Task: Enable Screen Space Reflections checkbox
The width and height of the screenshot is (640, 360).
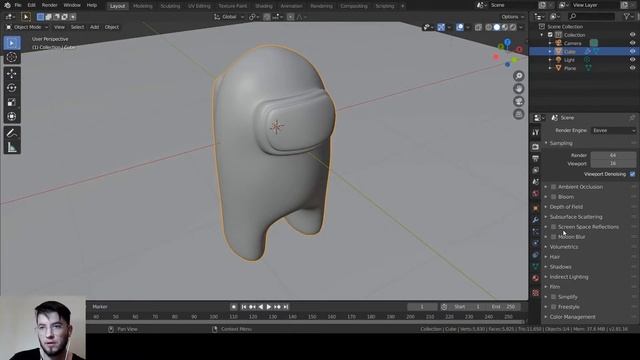Action: point(554,227)
